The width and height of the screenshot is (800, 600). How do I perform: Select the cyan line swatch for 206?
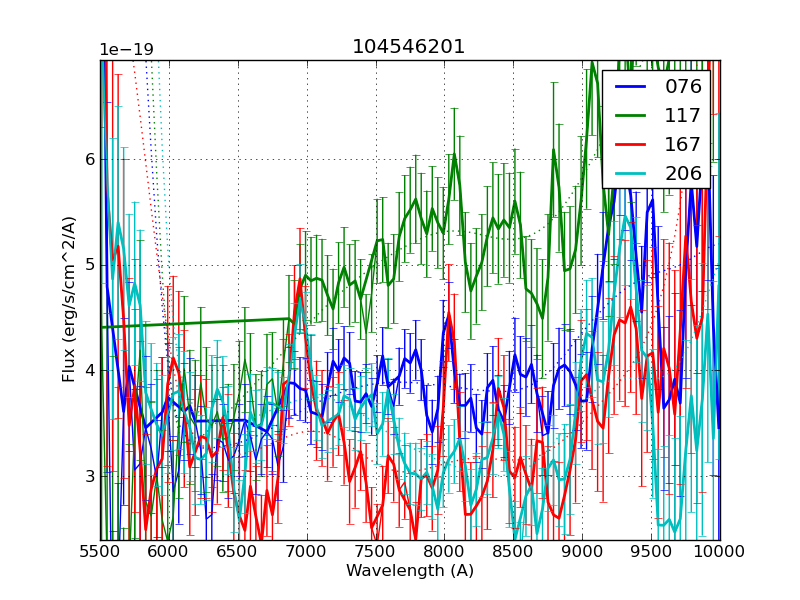tap(632, 173)
